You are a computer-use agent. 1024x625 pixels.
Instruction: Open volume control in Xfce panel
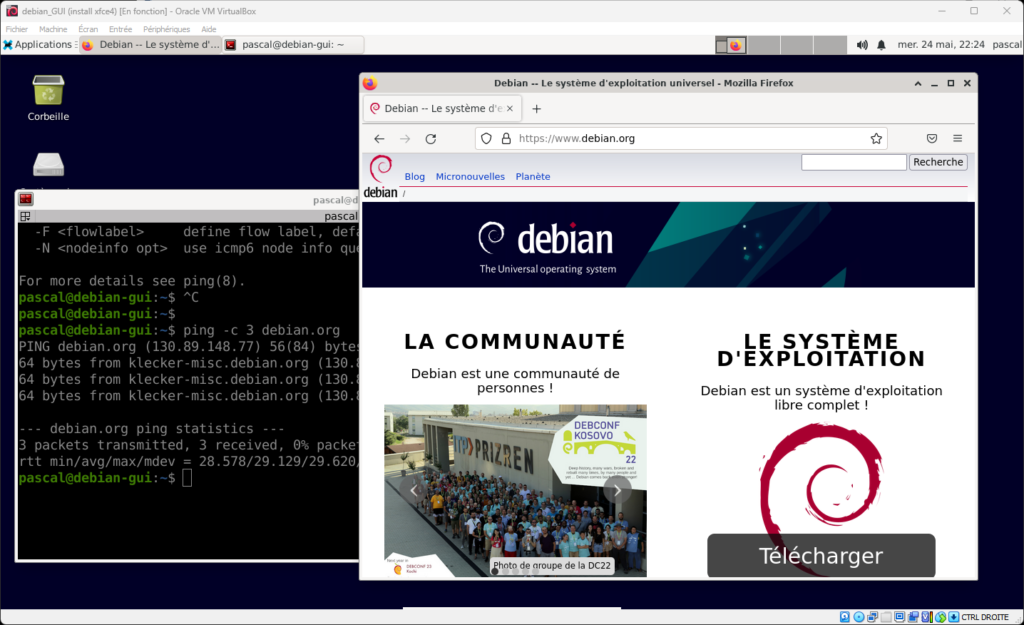coord(862,45)
